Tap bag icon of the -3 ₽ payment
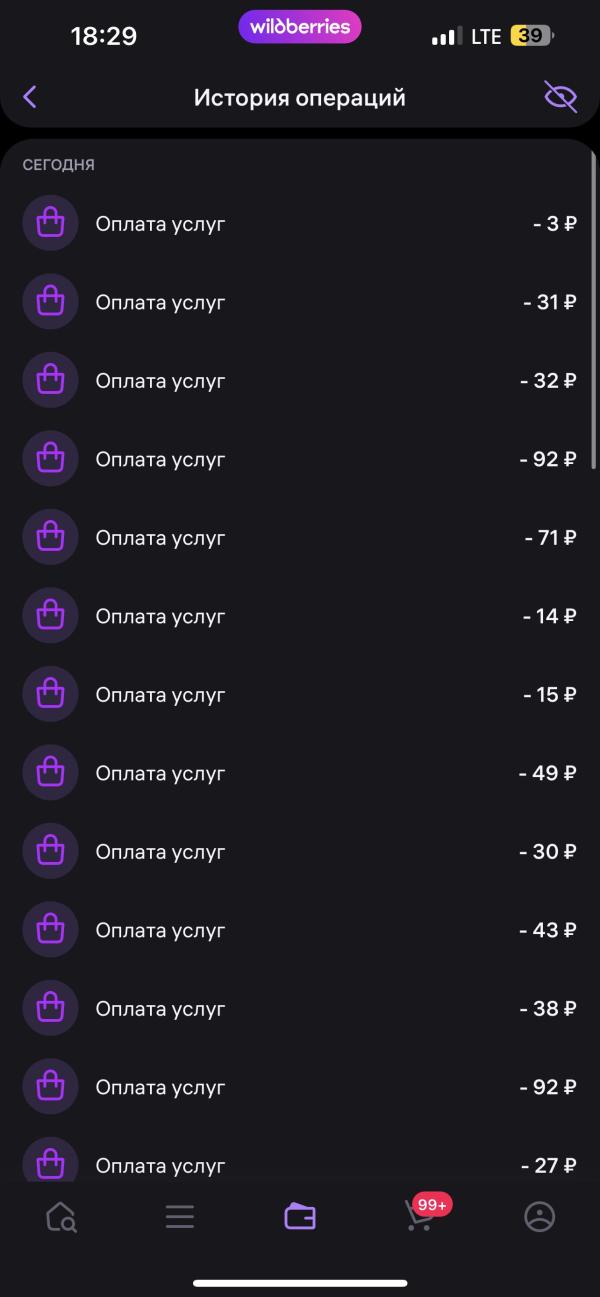Screen dimensions: 600x1297 click(x=50, y=223)
